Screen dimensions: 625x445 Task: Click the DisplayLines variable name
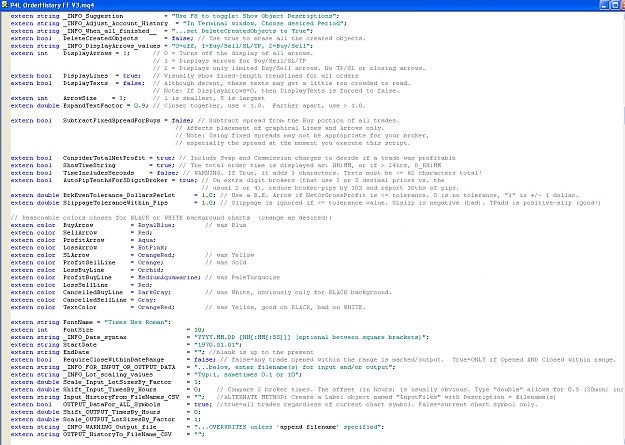(85, 76)
